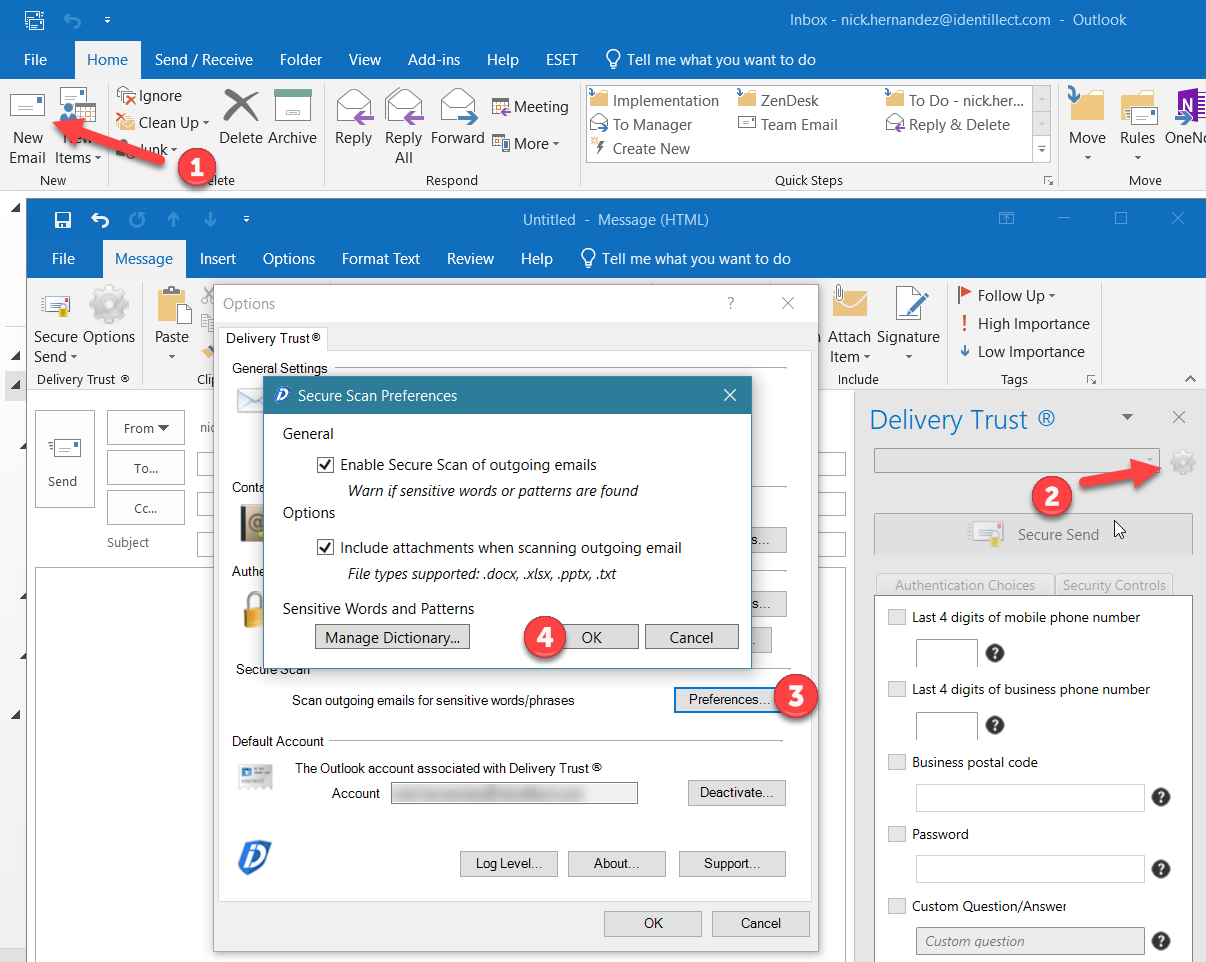Click the New Email icon in Outlook
This screenshot has width=1206, height=962.
[27, 106]
